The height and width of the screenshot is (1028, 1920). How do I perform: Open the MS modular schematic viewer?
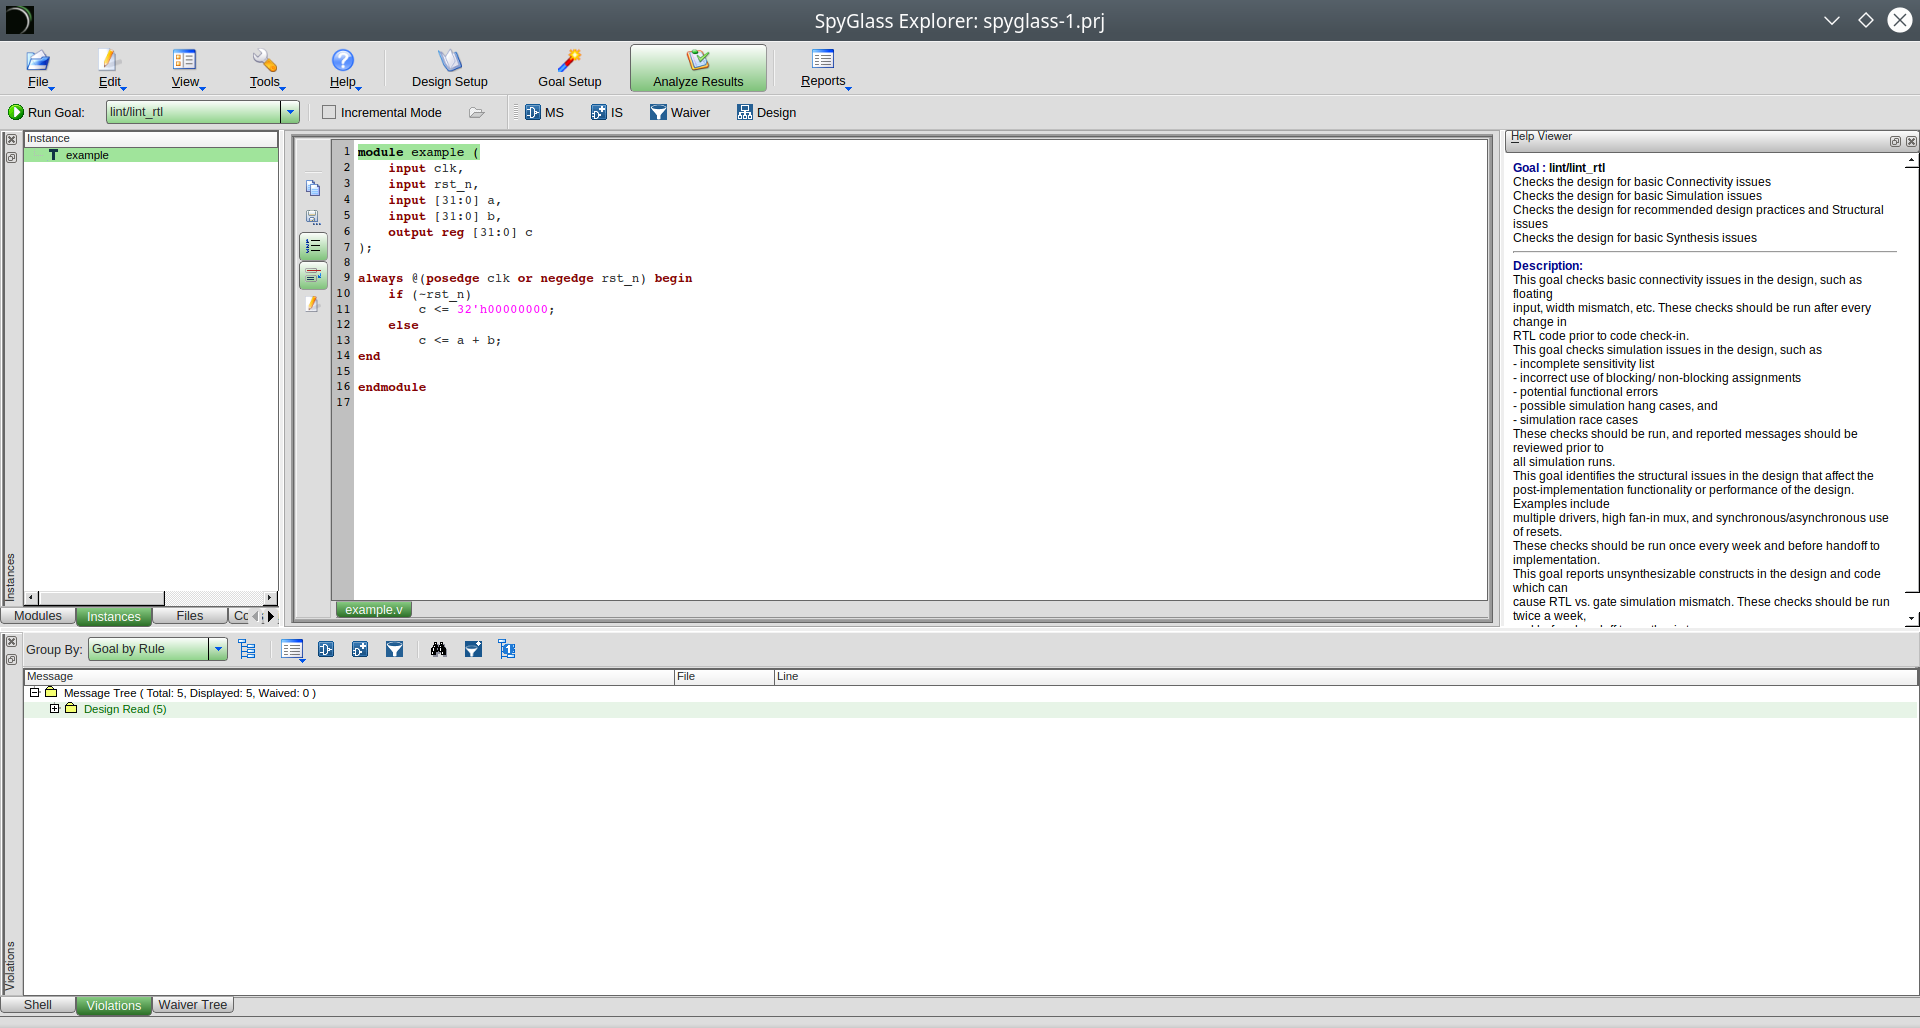tap(545, 112)
